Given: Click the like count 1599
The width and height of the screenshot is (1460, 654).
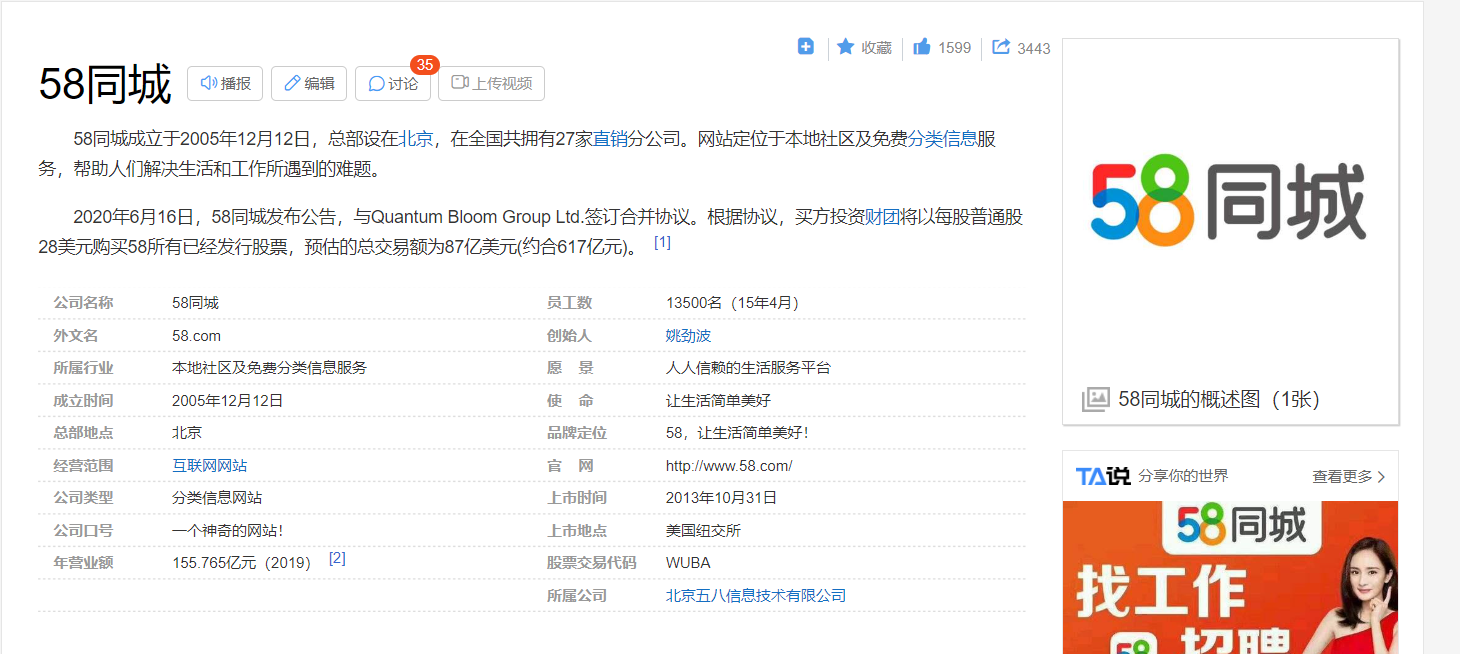Looking at the screenshot, I should click(x=955, y=47).
